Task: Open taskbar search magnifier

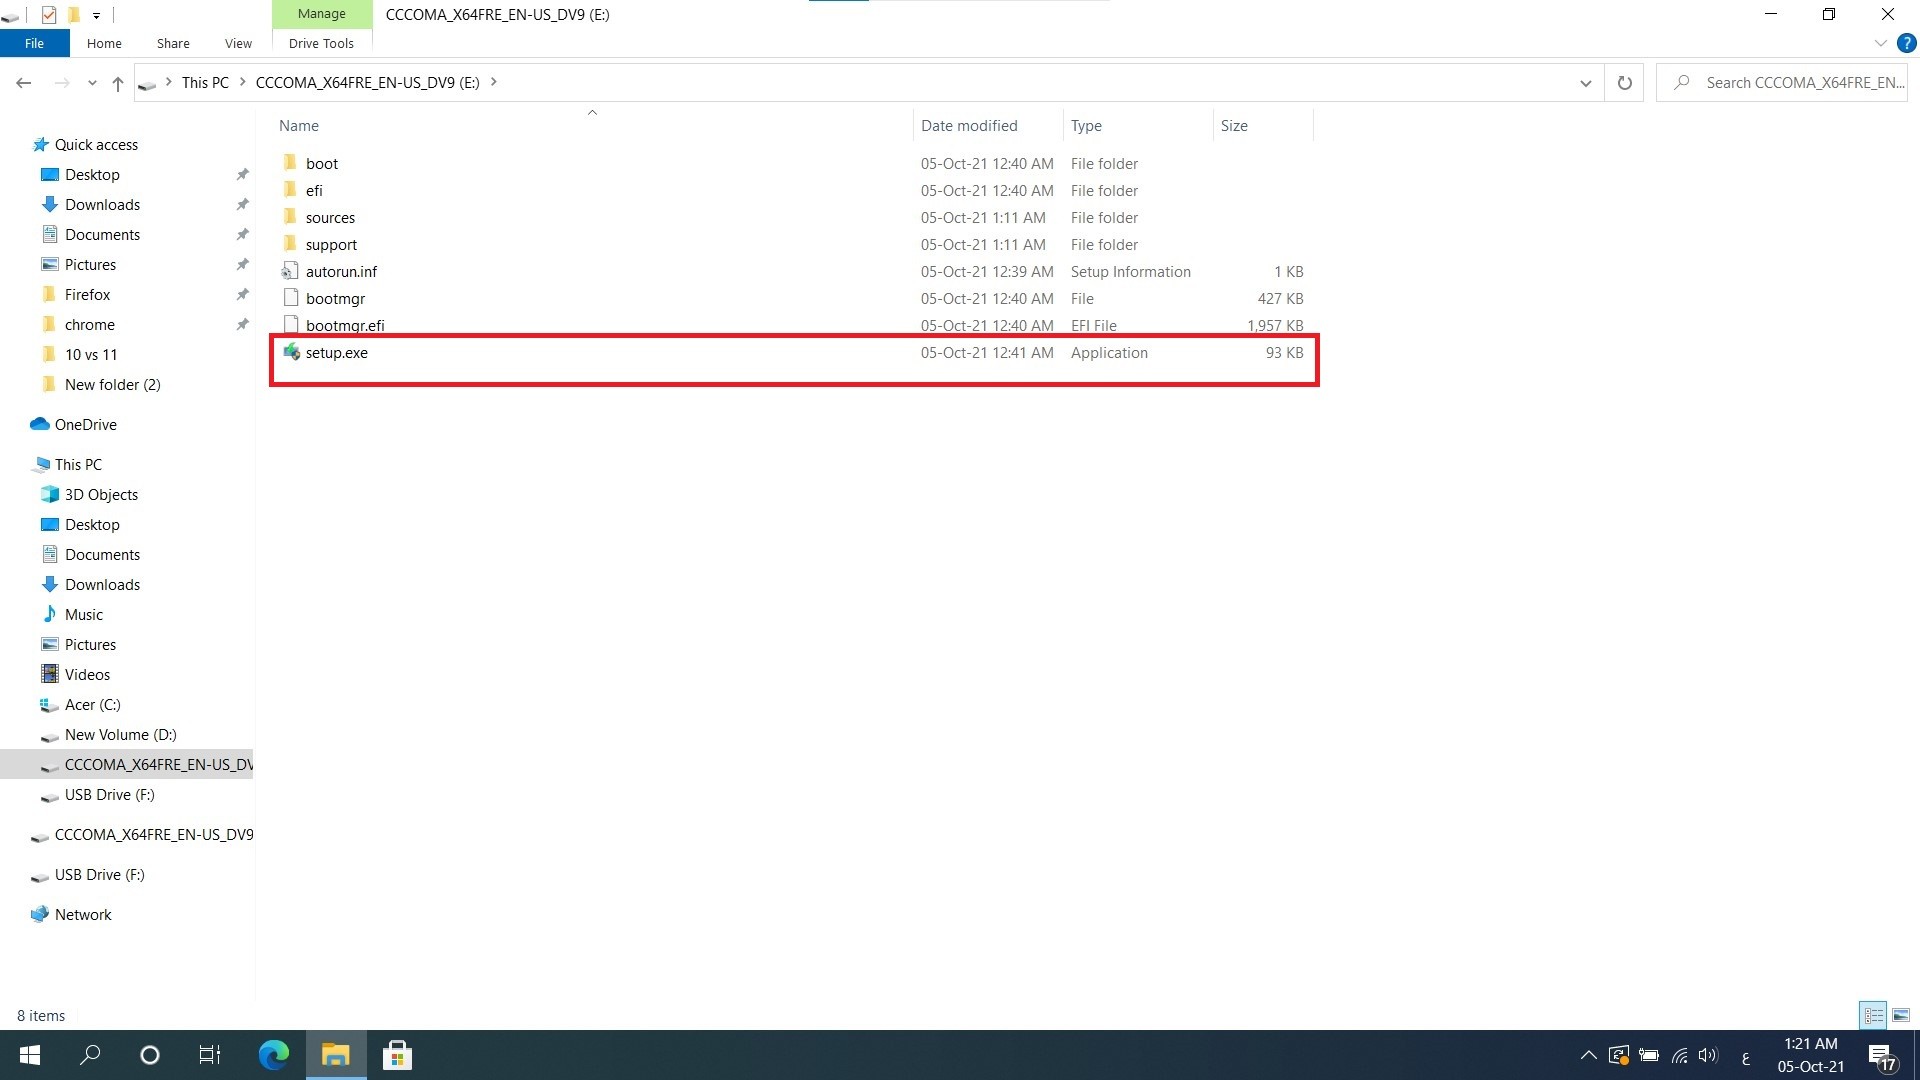Action: (x=90, y=1055)
